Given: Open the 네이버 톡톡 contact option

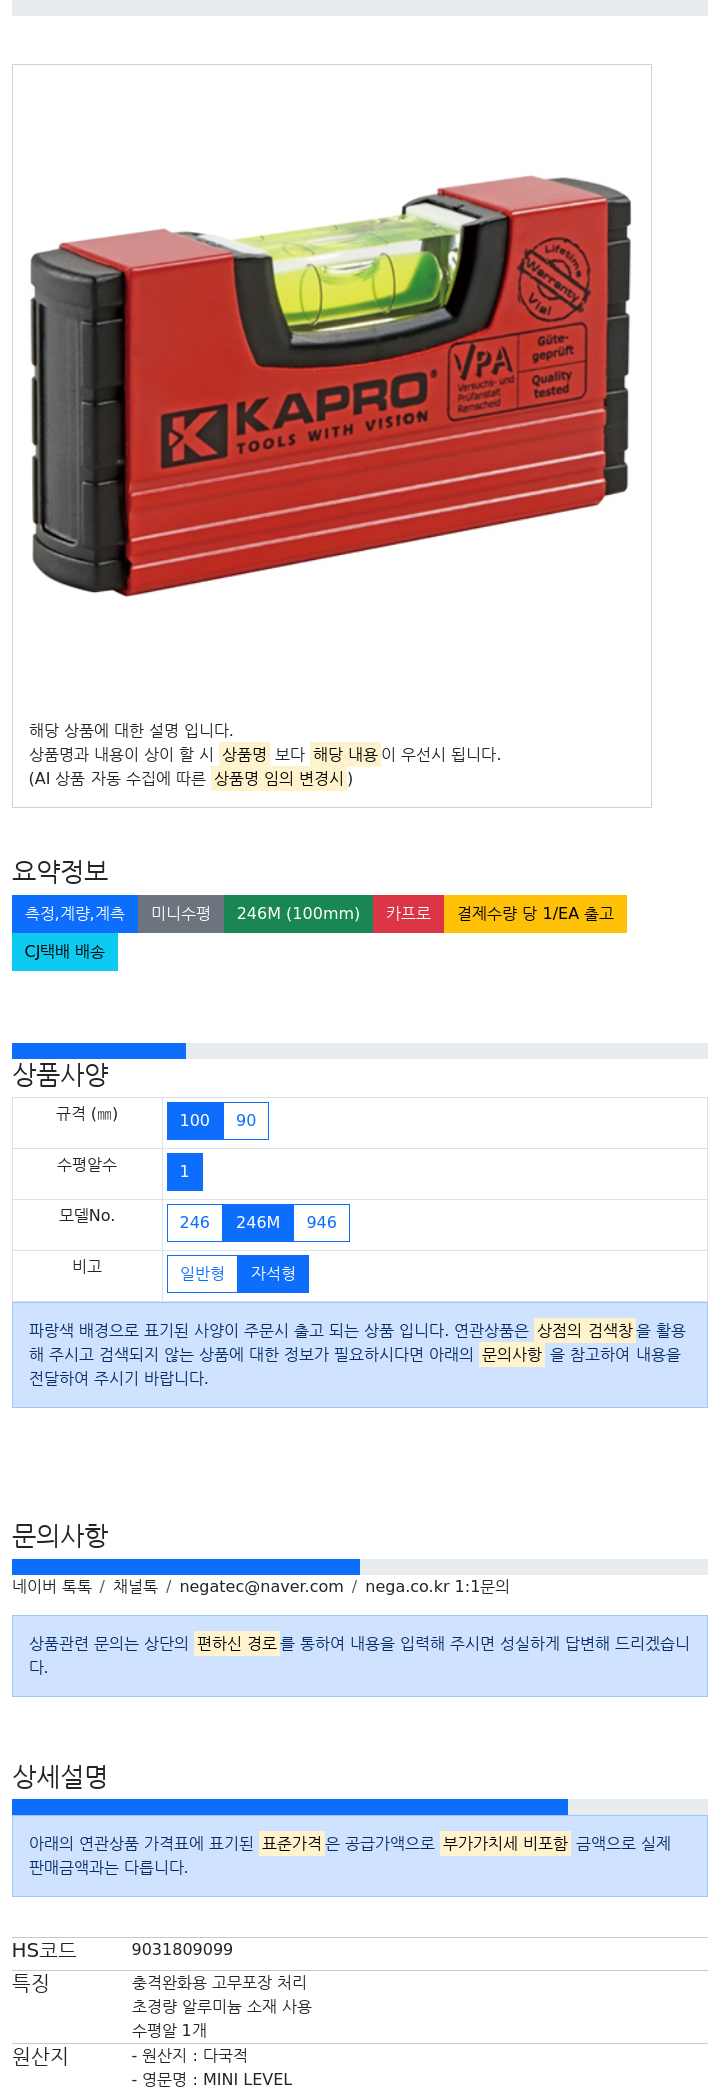Looking at the screenshot, I should tap(52, 1587).
